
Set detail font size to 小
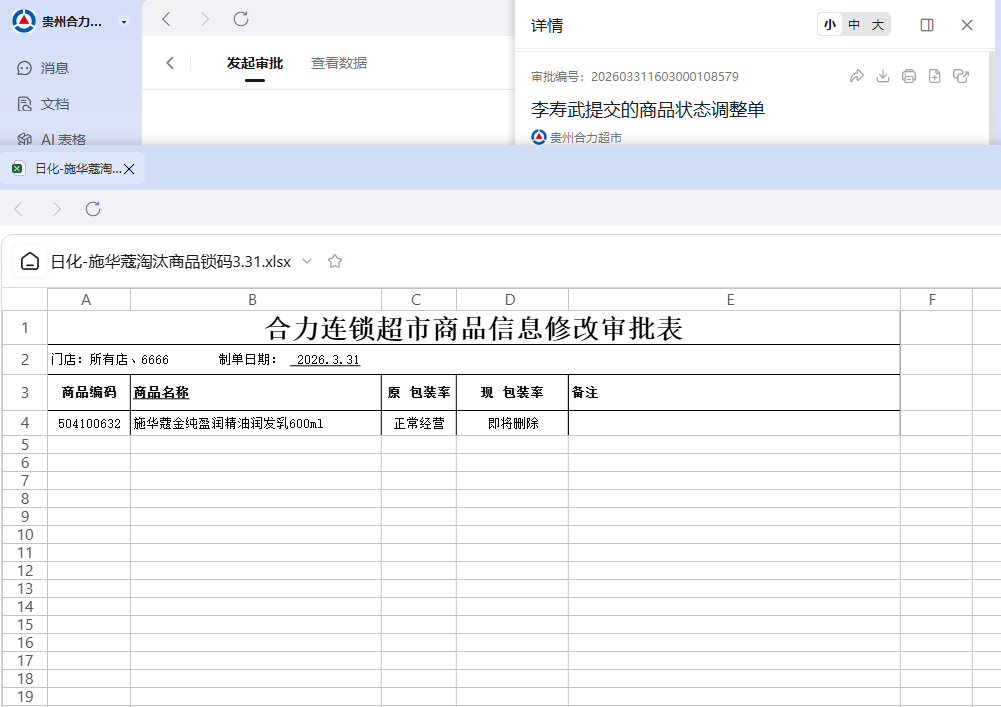point(830,25)
